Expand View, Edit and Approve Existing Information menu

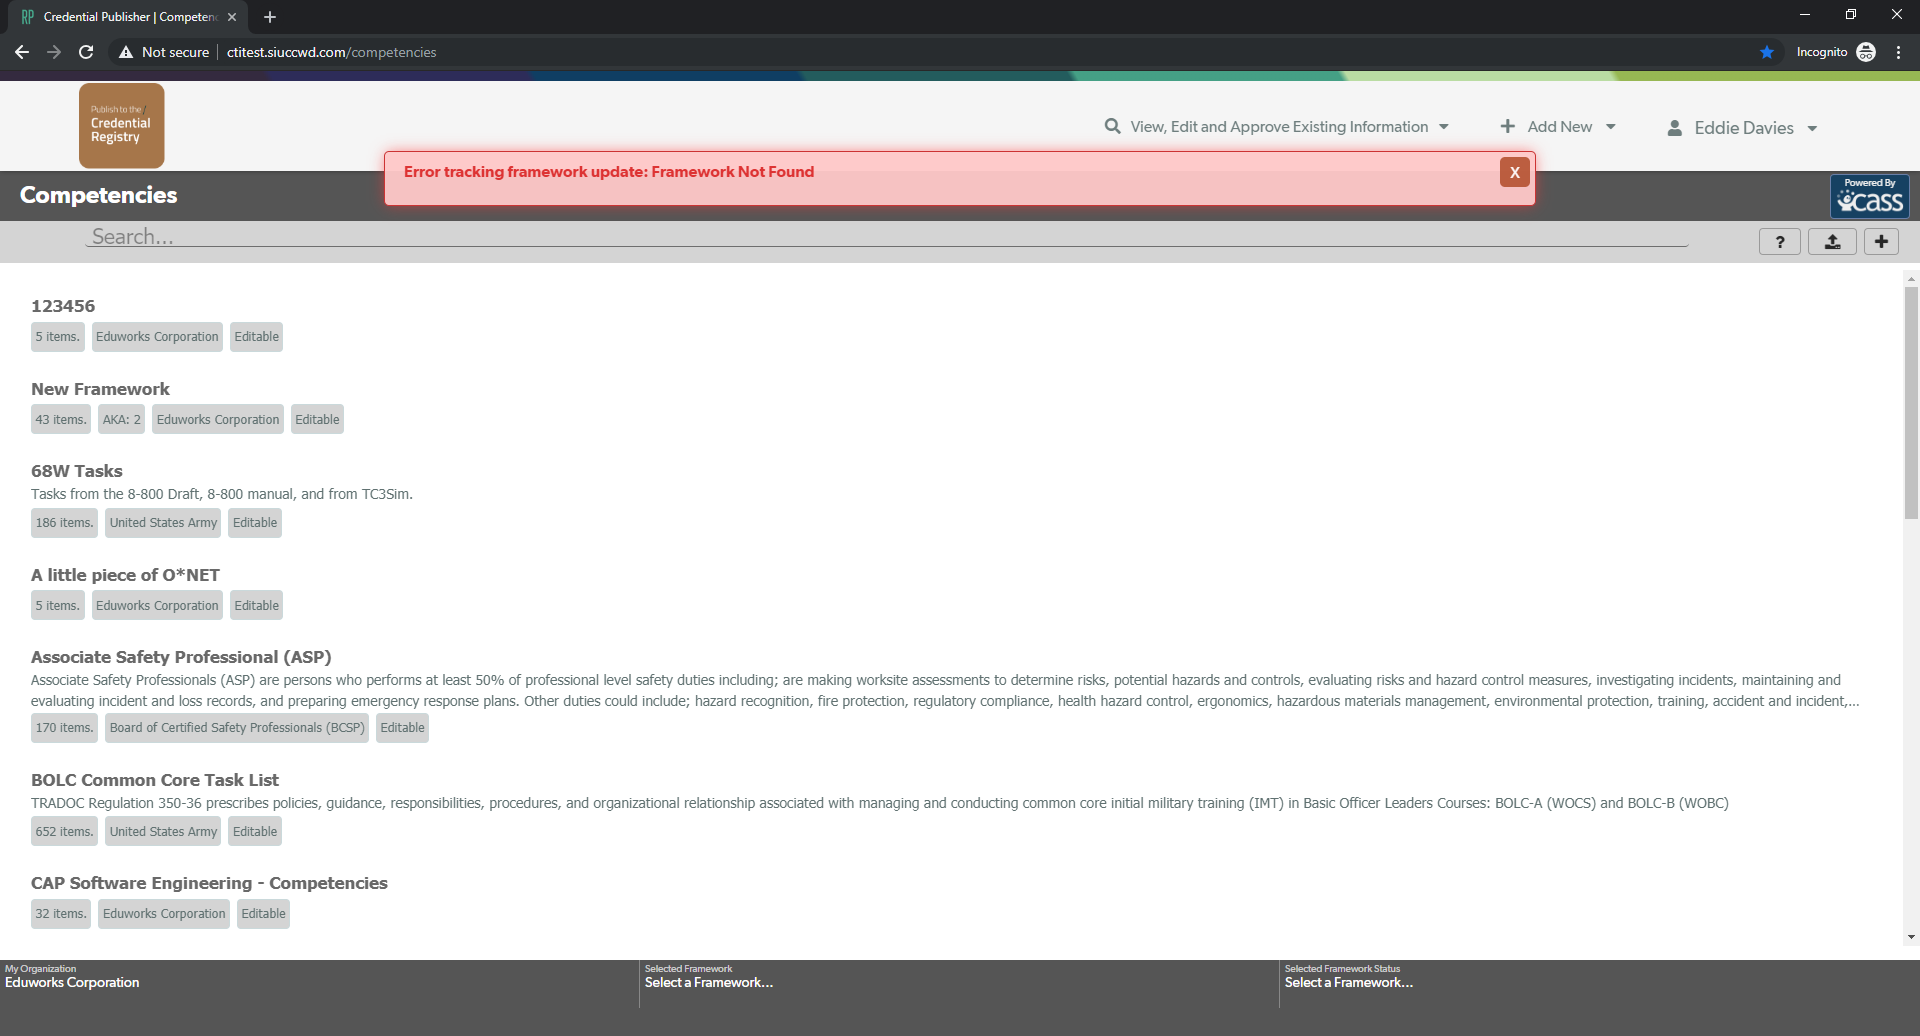(x=1277, y=127)
